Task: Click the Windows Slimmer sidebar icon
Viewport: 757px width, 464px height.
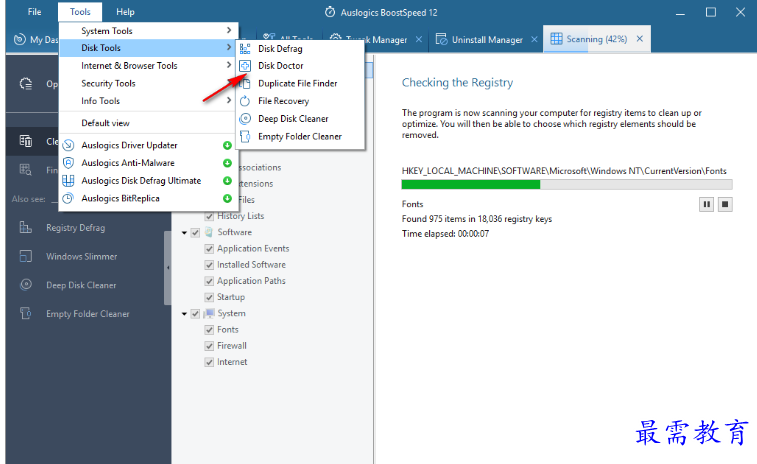Action: [x=26, y=256]
